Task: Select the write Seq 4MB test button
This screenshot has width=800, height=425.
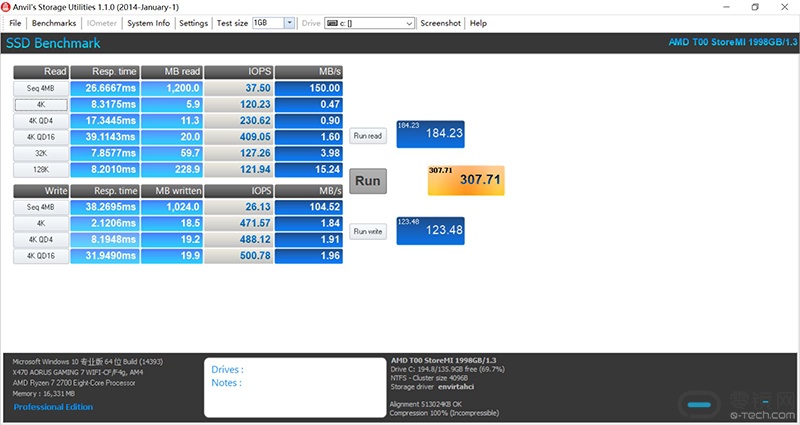Action: 41,207
